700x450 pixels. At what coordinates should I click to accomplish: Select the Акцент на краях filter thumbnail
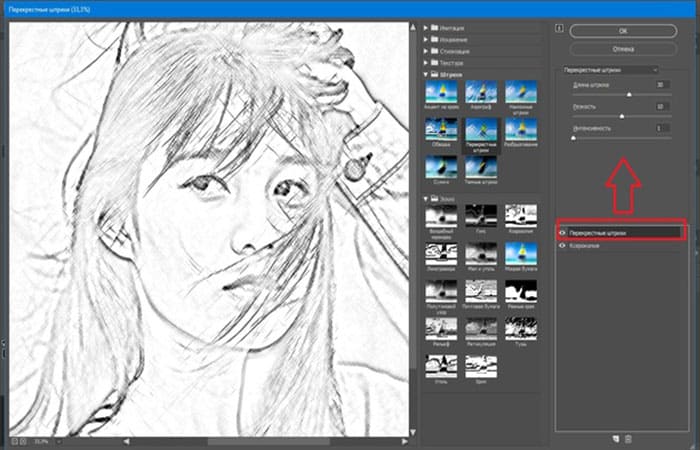pos(441,92)
